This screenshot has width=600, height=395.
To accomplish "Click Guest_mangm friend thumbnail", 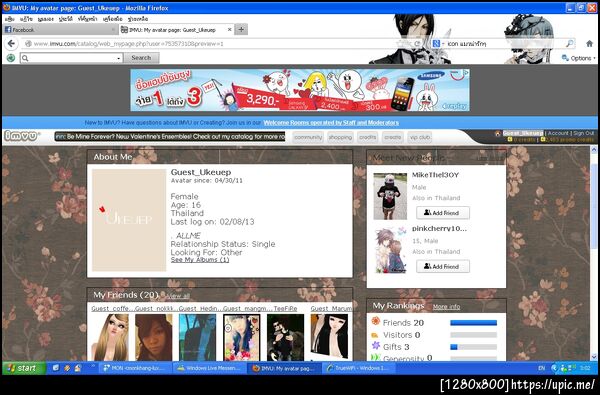I will click(x=241, y=337).
